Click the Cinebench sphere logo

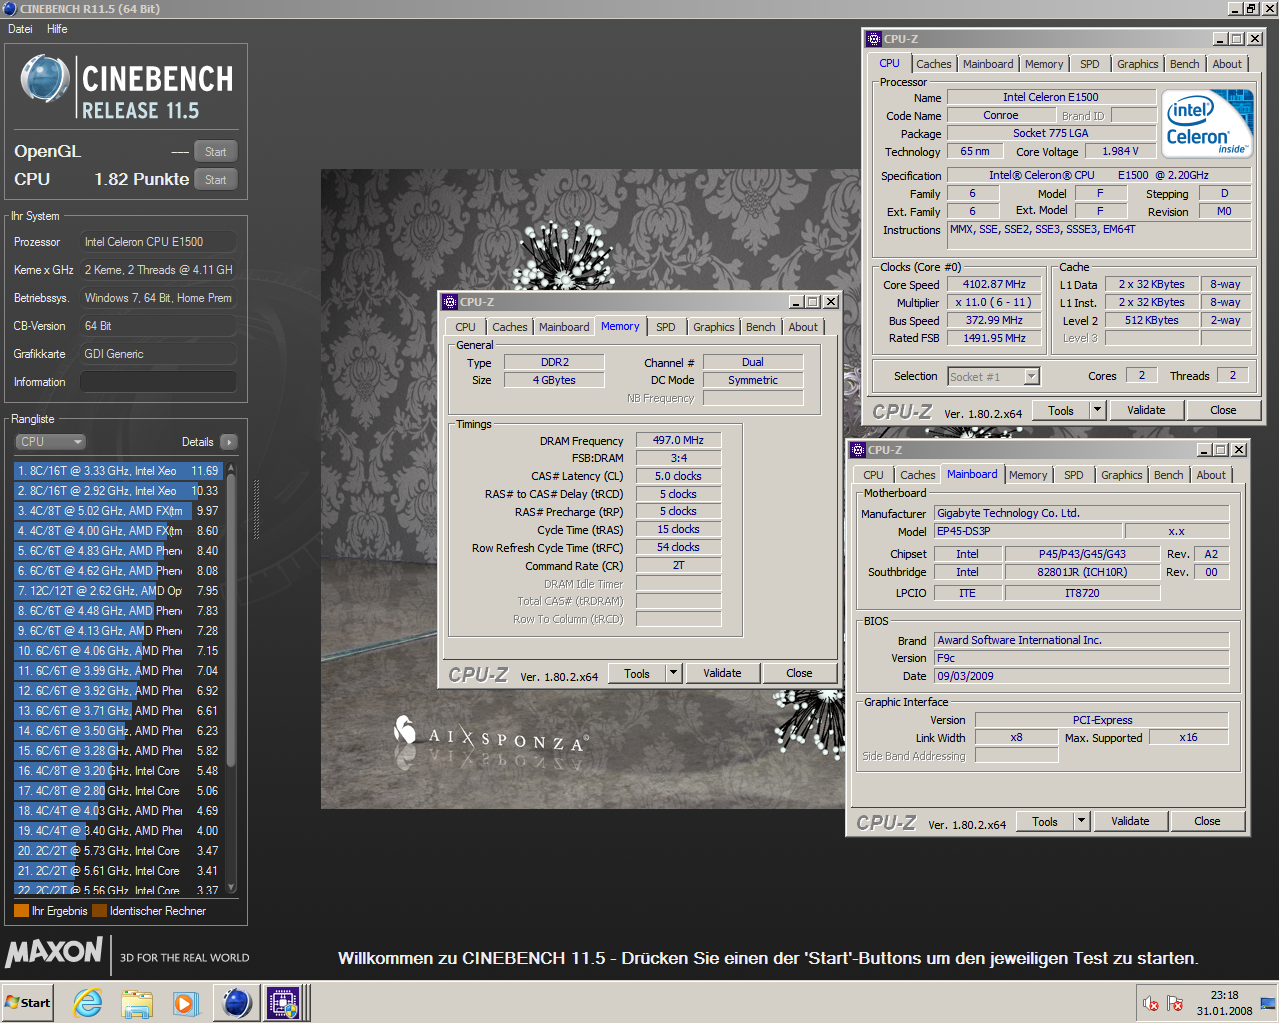tap(45, 81)
